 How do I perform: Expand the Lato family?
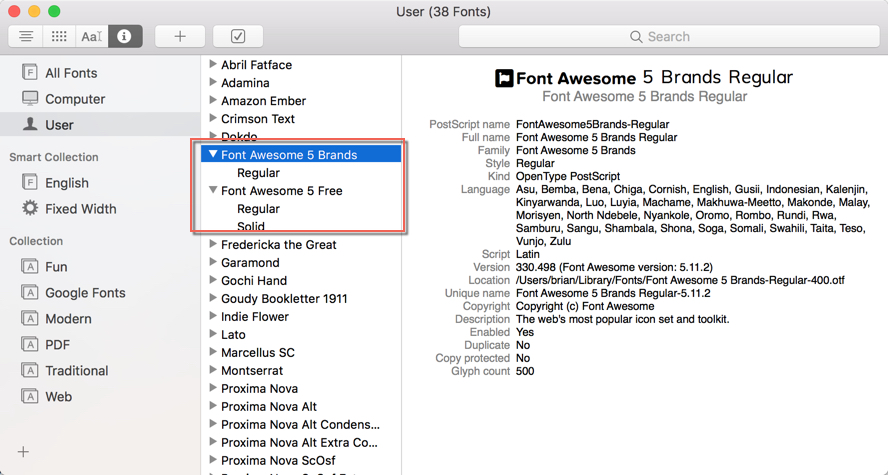tap(213, 334)
